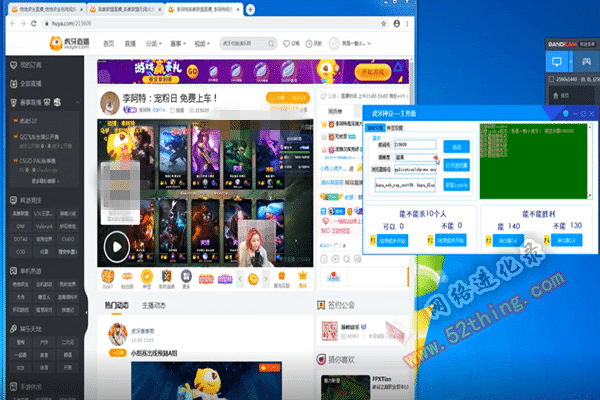Click the treasure chest gift icon under video

click(106, 275)
